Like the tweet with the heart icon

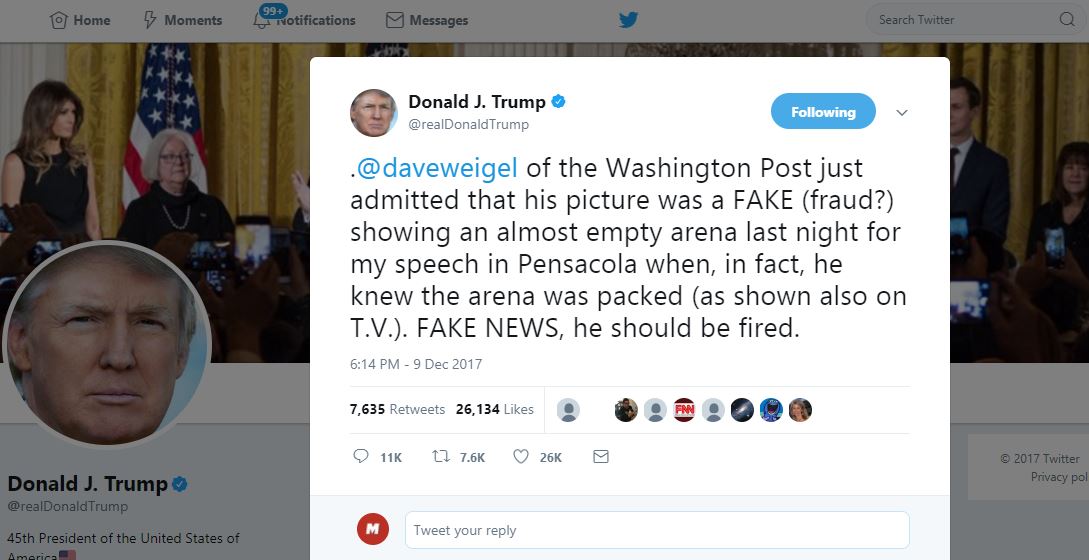(521, 456)
